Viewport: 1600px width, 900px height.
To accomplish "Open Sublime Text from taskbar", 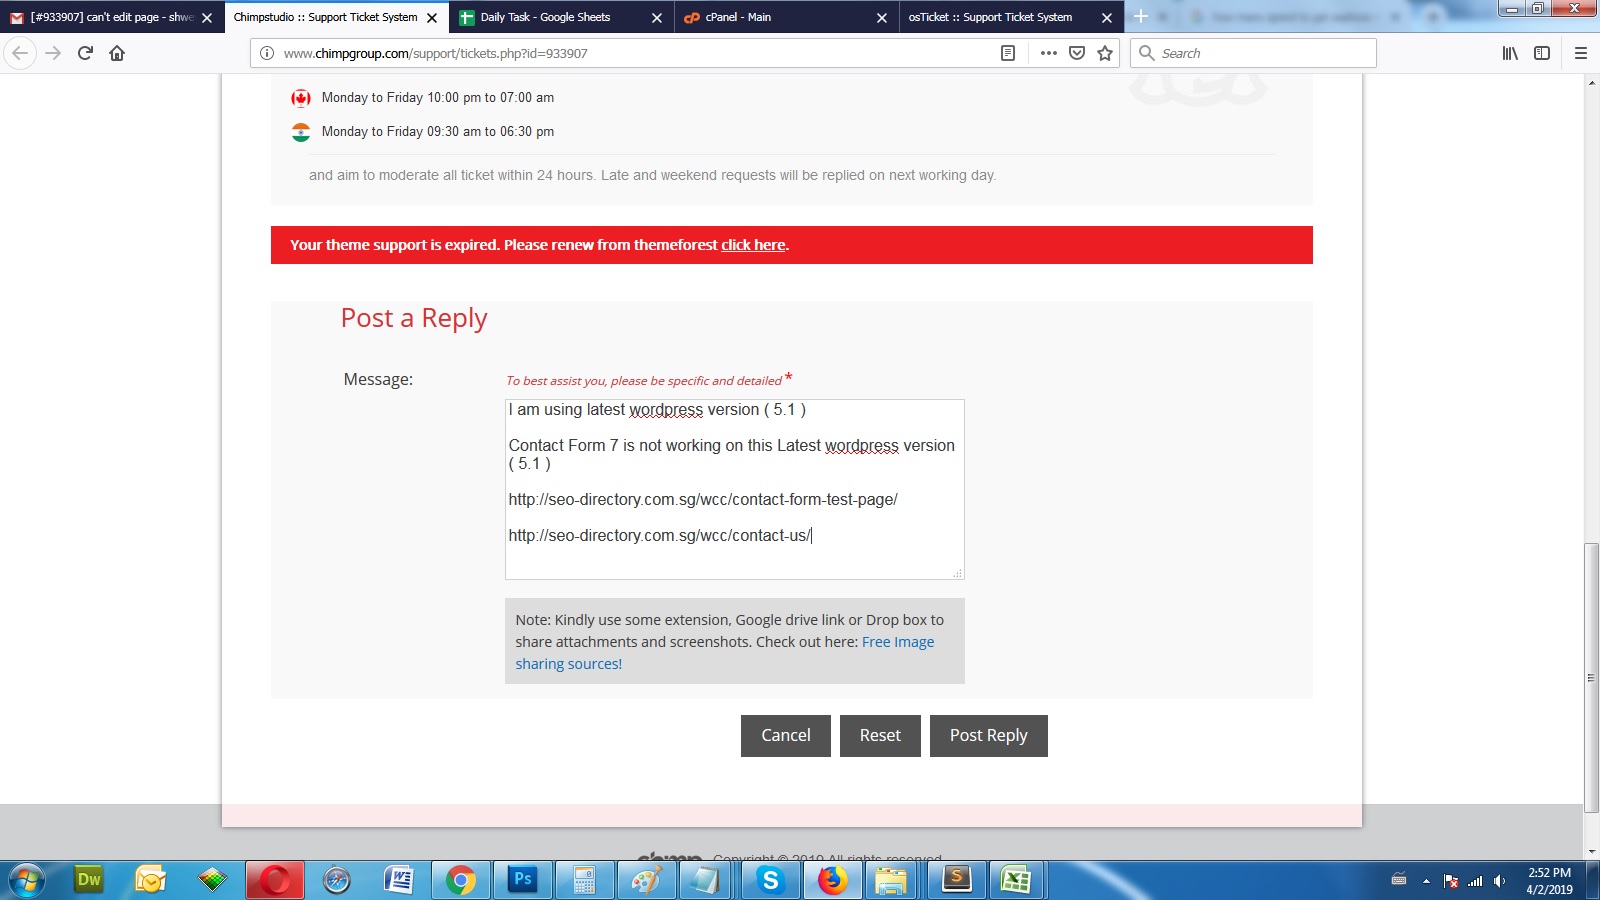I will coord(957,880).
